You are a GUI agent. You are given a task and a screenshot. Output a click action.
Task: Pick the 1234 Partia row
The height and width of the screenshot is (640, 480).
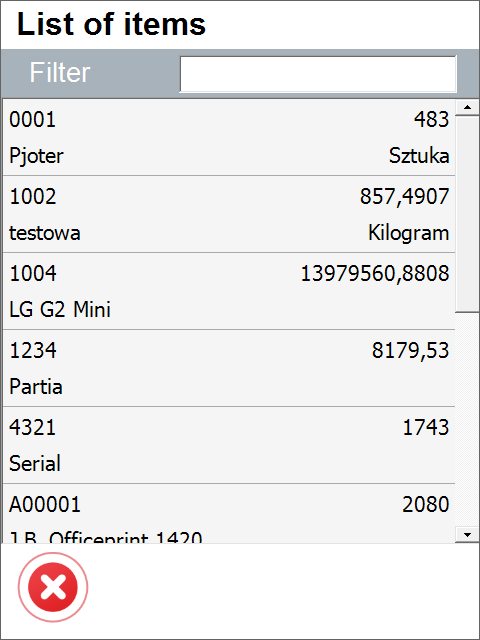pos(229,368)
